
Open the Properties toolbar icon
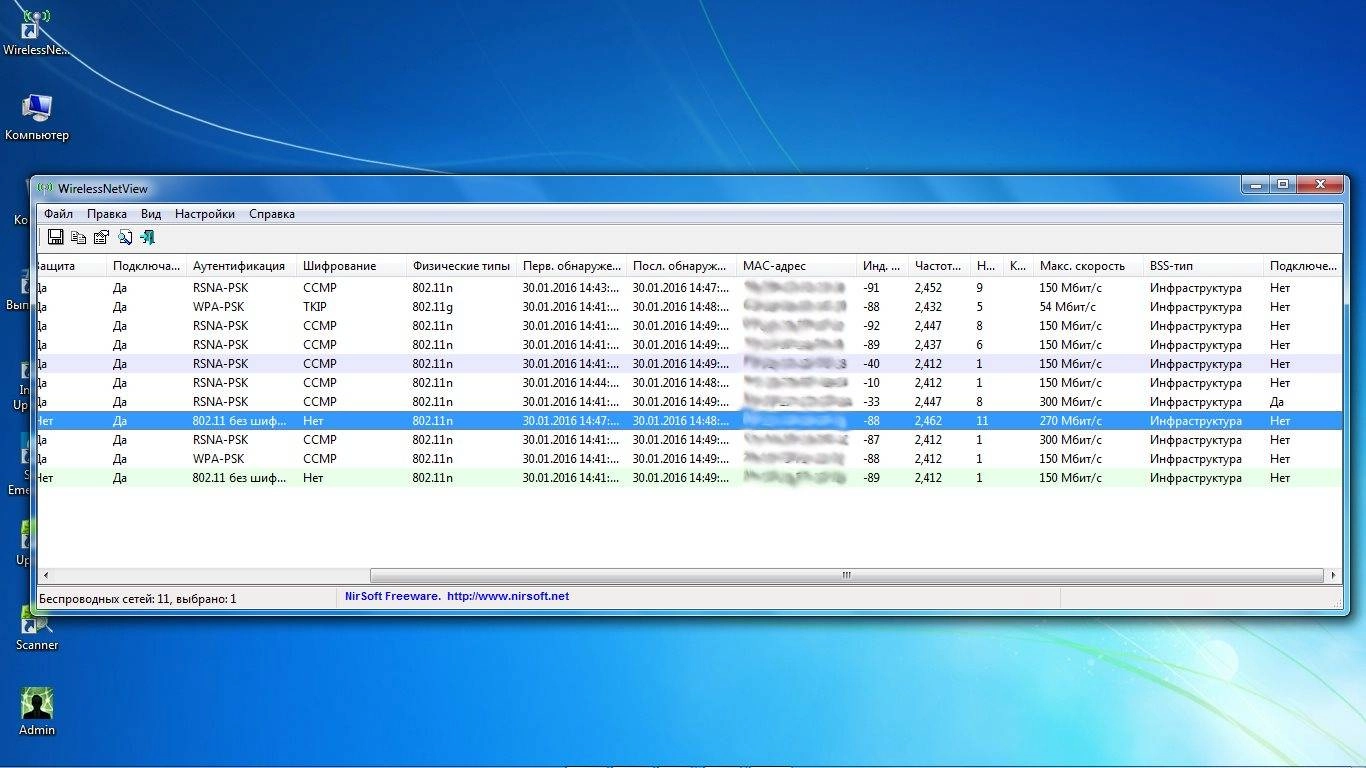point(101,238)
